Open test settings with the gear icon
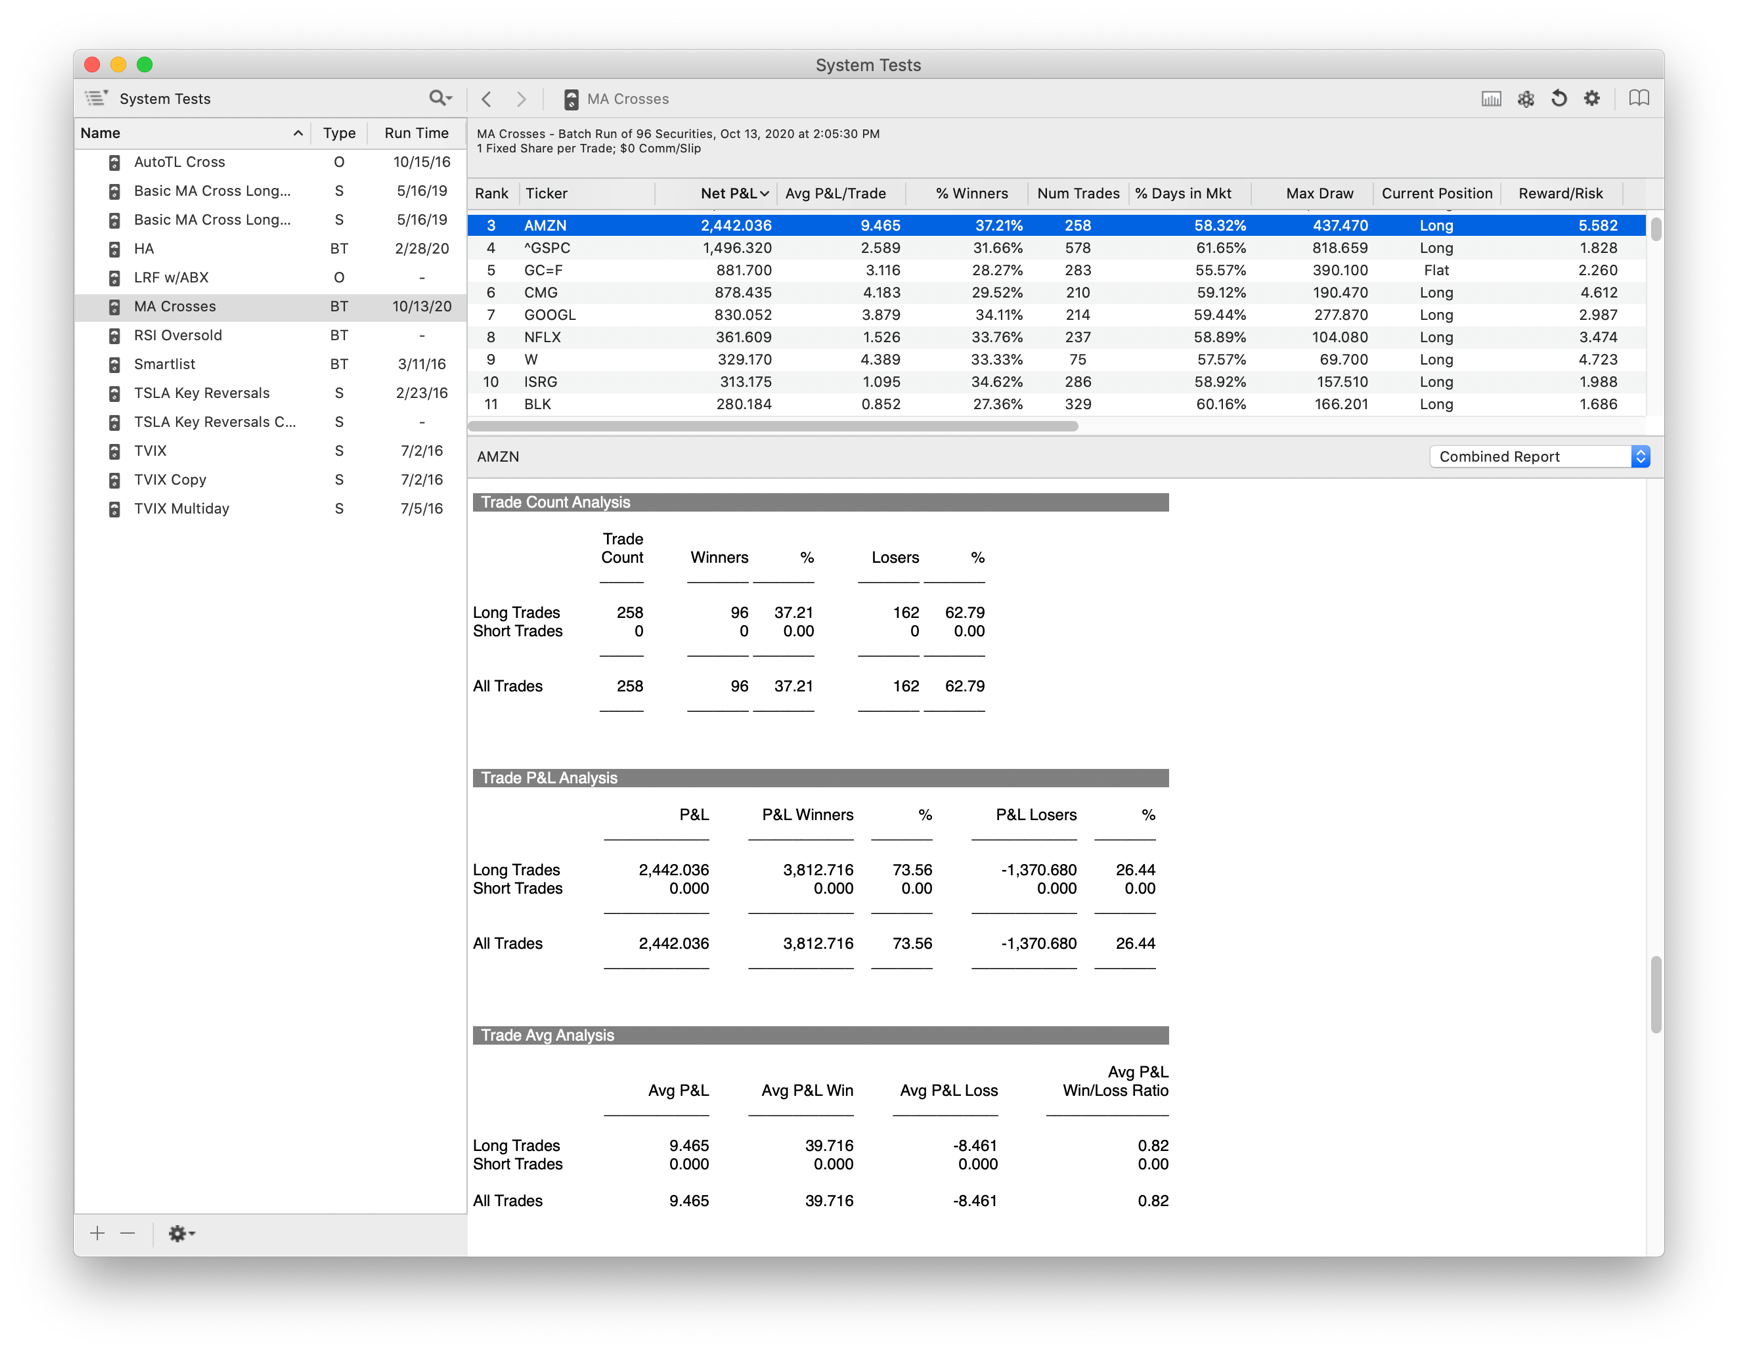This screenshot has height=1354, width=1738. 1592,98
